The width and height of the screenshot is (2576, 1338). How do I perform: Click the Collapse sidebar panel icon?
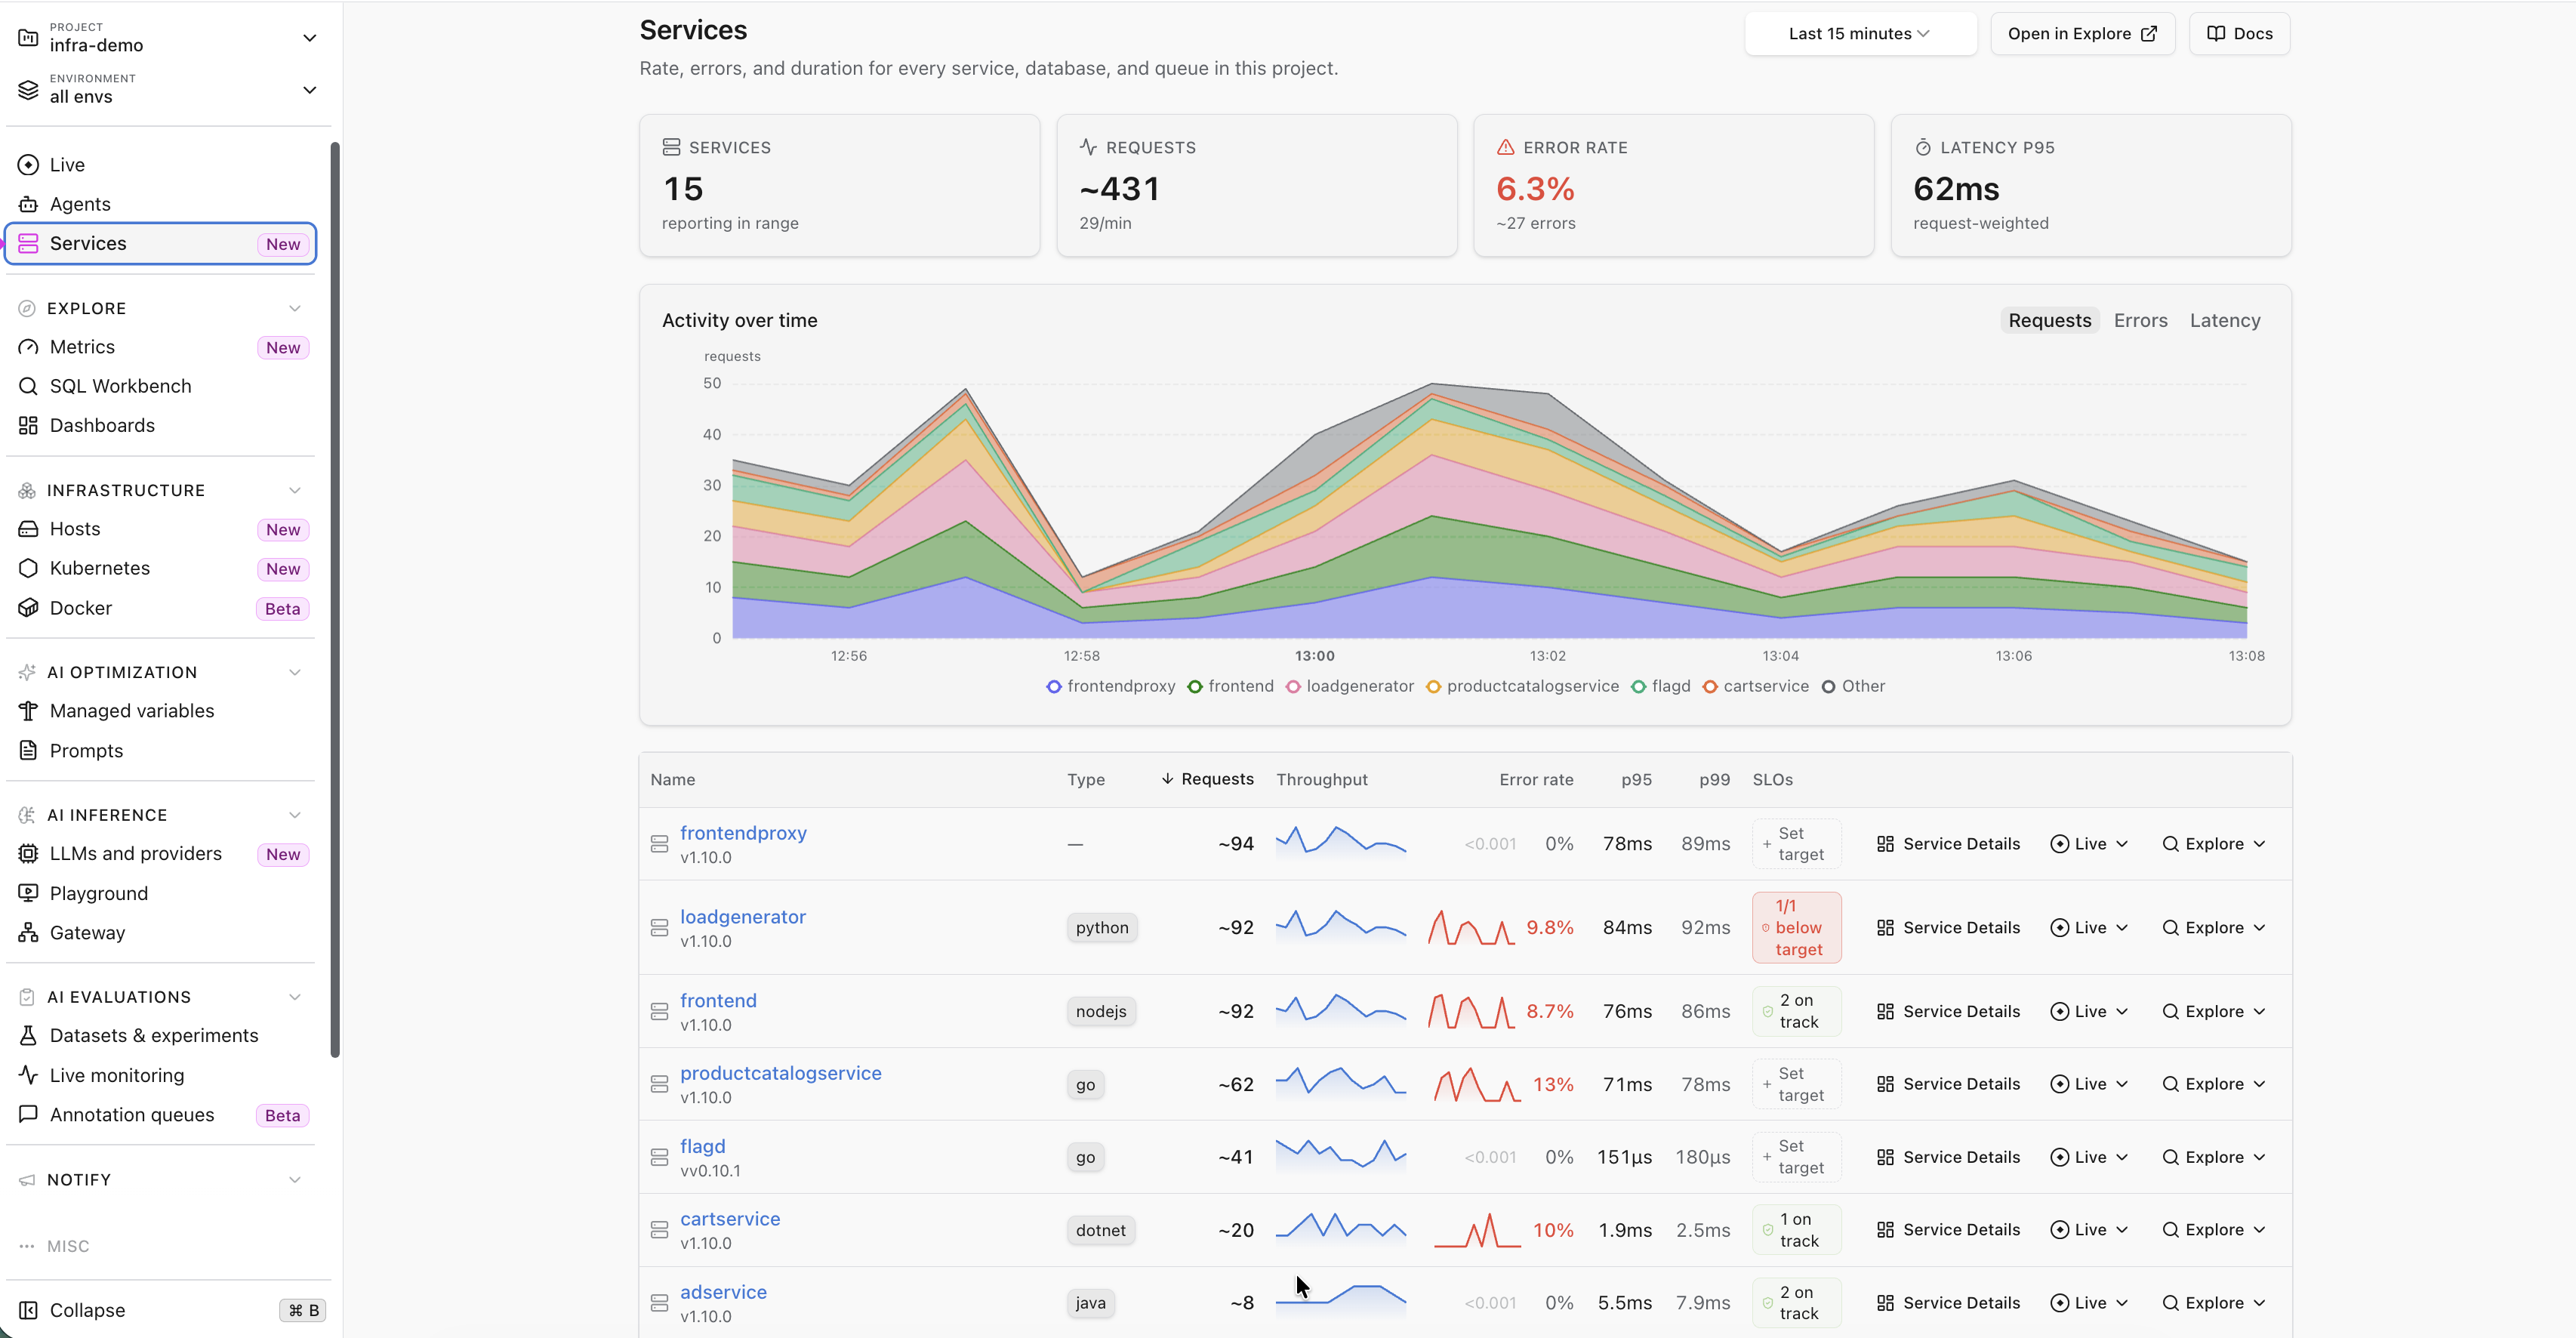(x=28, y=1310)
